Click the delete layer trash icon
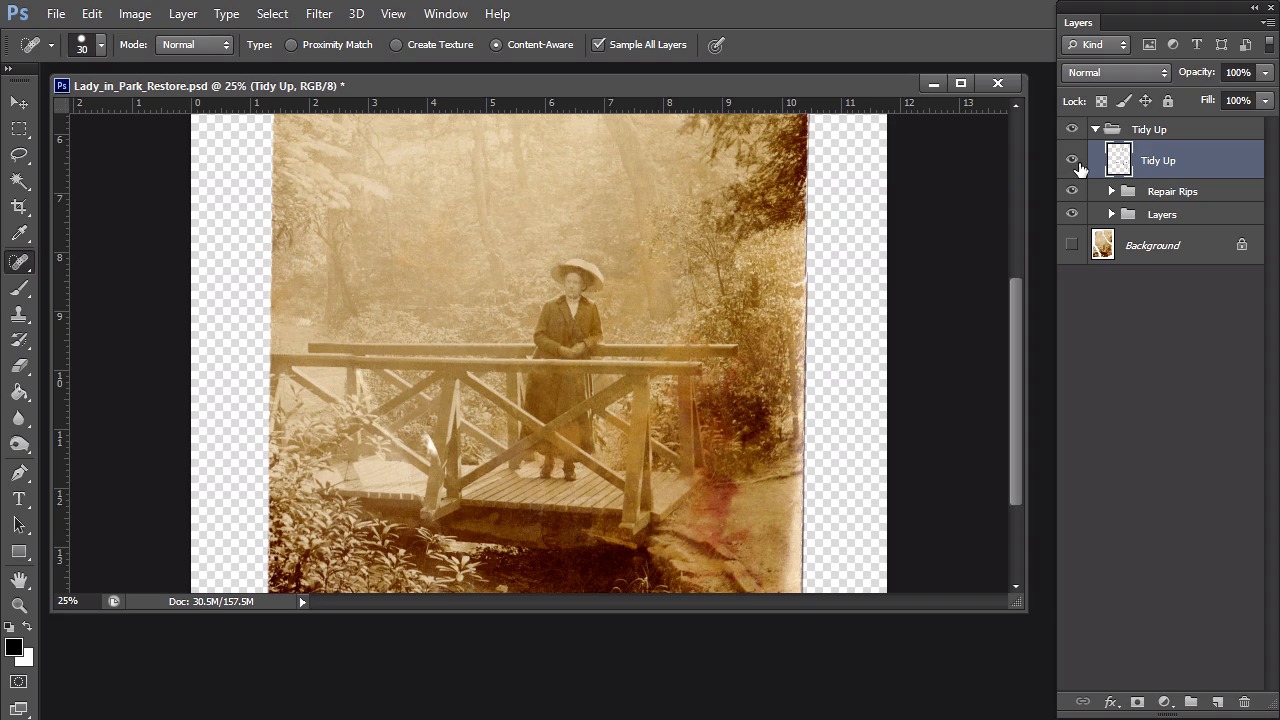Viewport: 1280px width, 720px height. click(1244, 702)
